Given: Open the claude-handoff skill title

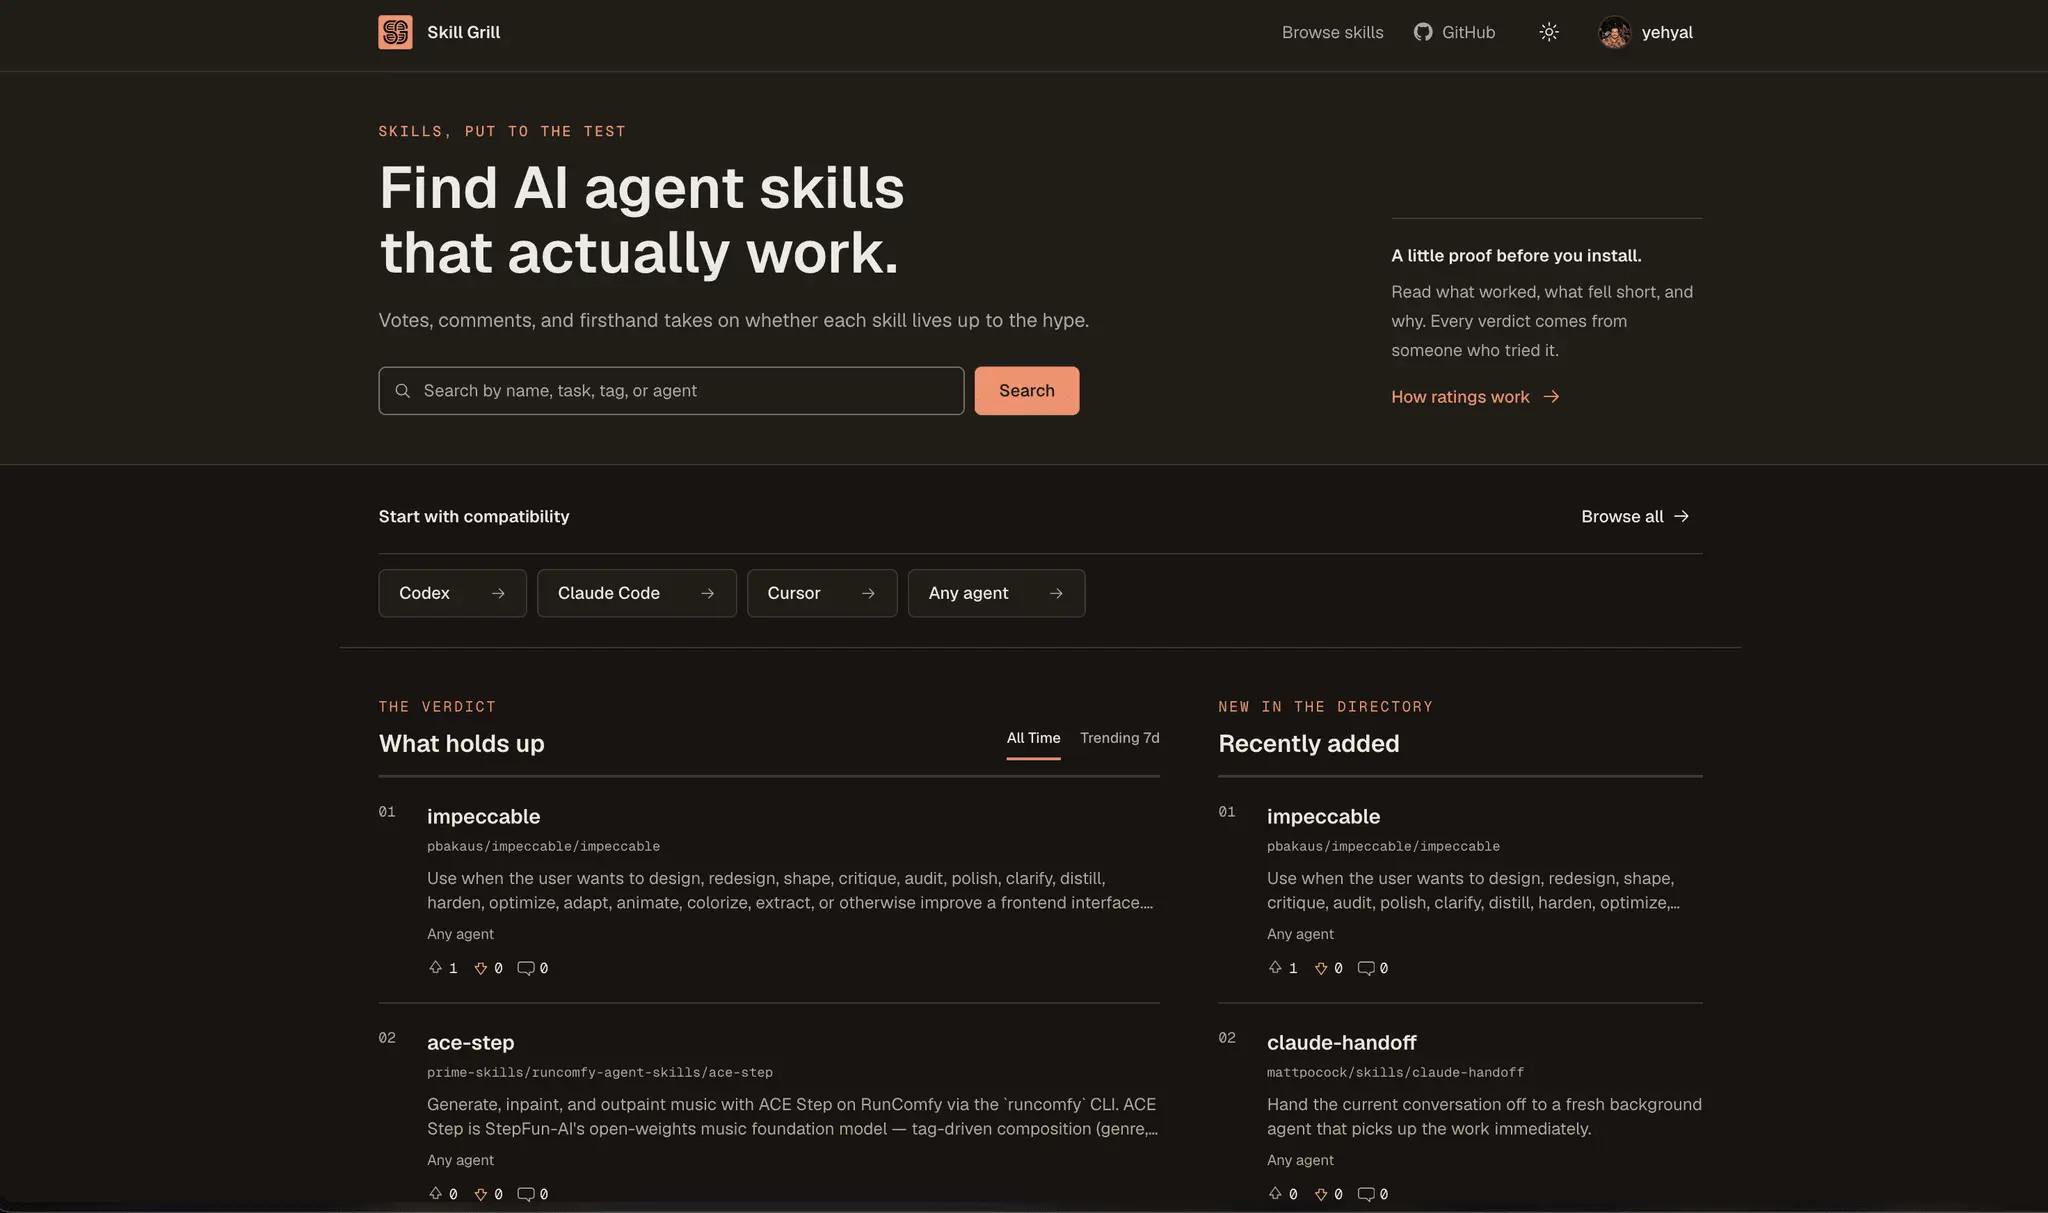Looking at the screenshot, I should tap(1341, 1042).
